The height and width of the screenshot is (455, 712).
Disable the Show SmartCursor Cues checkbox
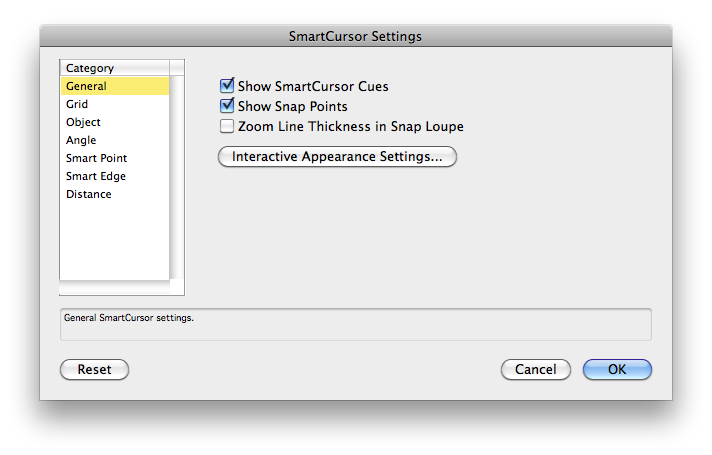click(x=227, y=87)
